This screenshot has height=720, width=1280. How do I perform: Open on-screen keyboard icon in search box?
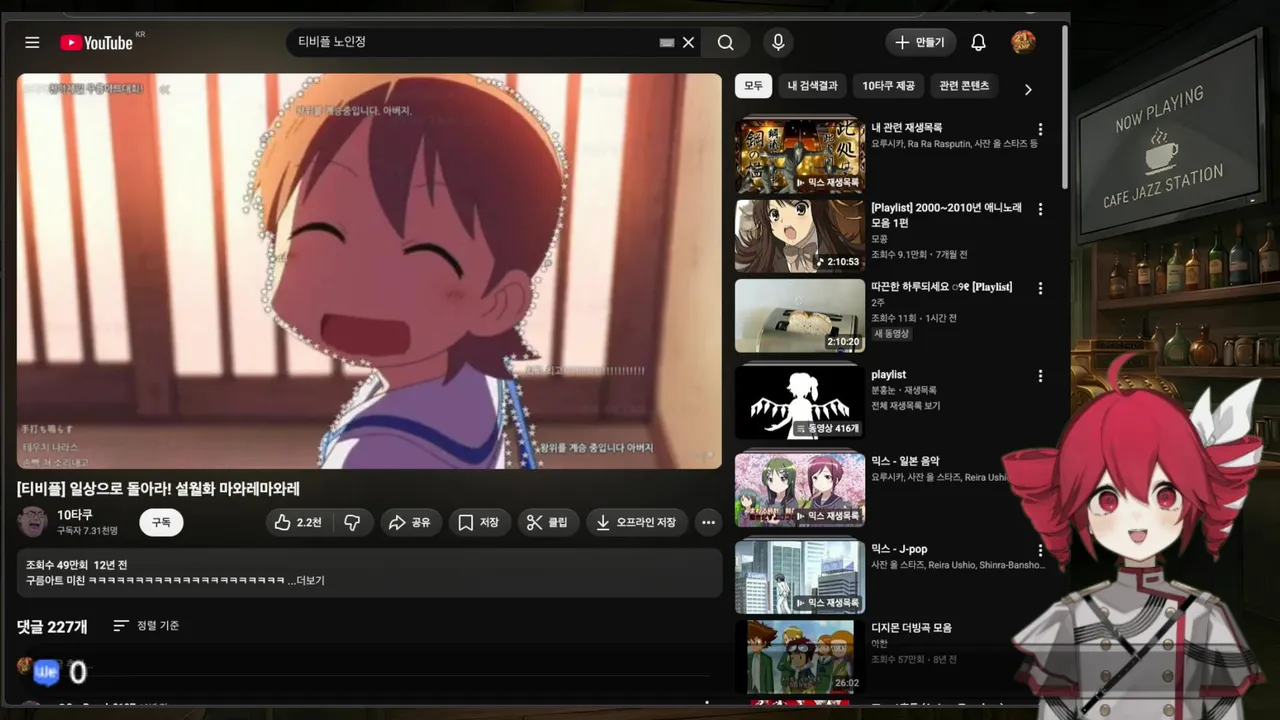667,43
